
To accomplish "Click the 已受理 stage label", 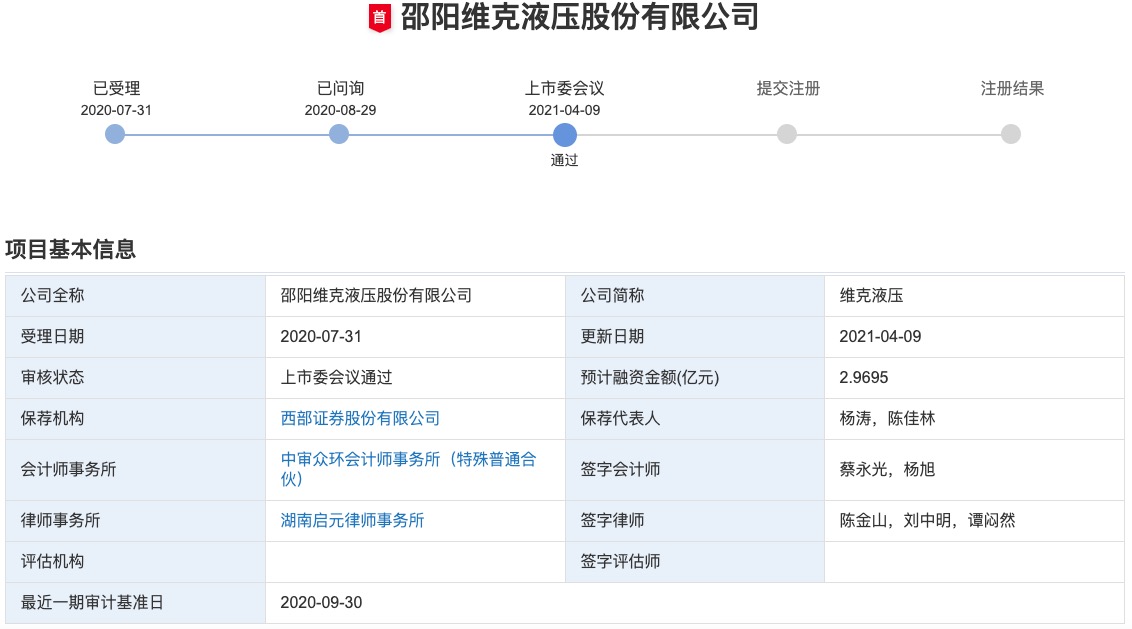I will coord(116,88).
